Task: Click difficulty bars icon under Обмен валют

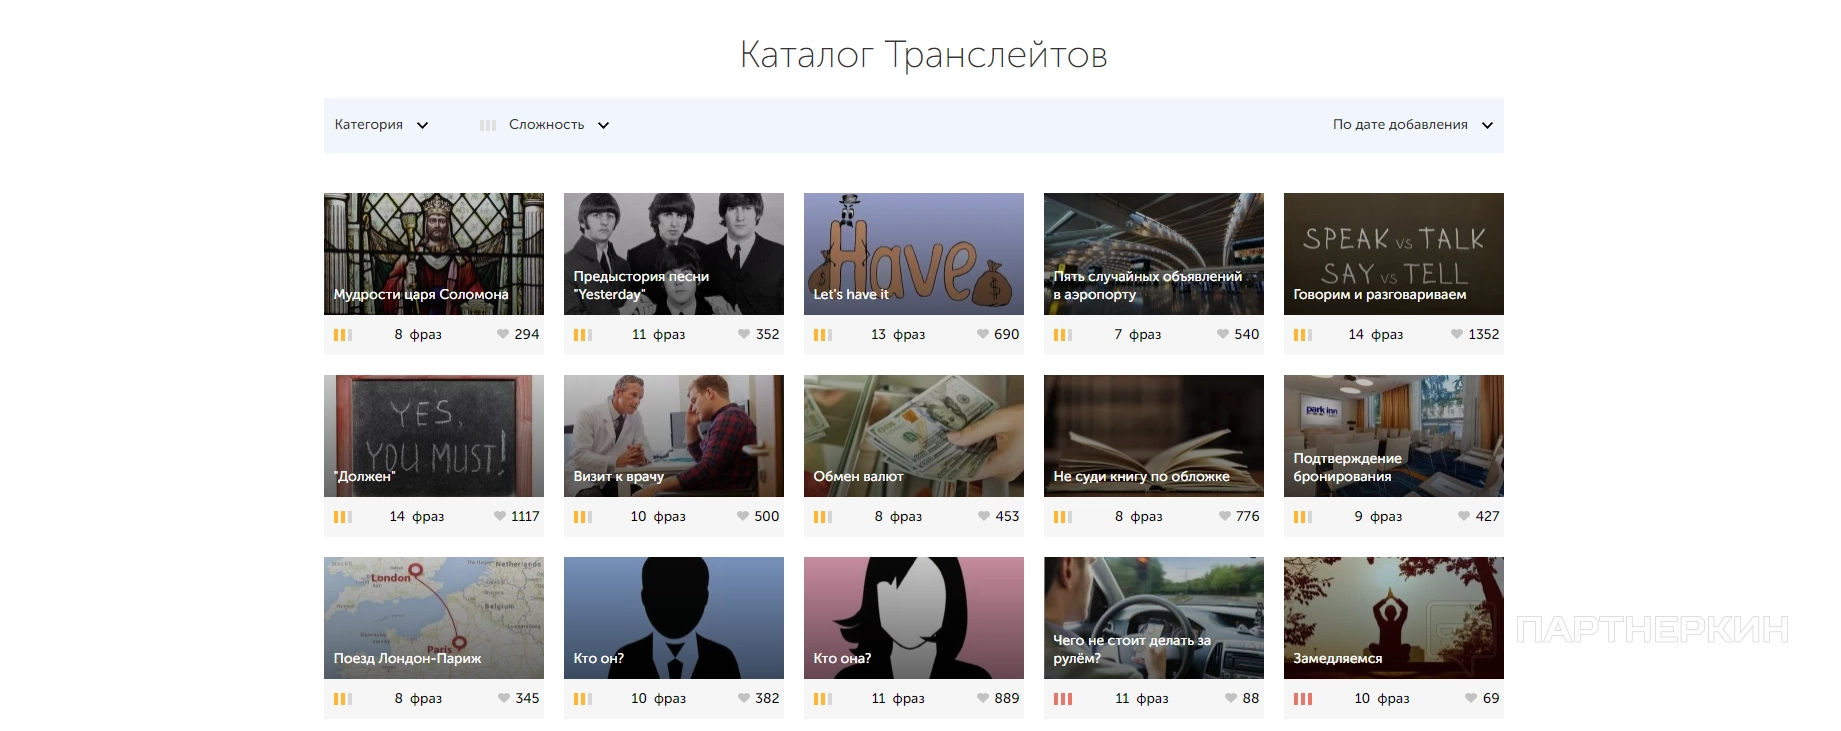Action: coord(822,516)
